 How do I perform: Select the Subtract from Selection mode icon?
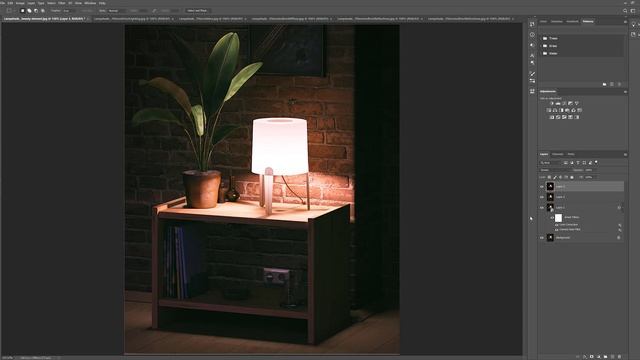click(x=36, y=11)
